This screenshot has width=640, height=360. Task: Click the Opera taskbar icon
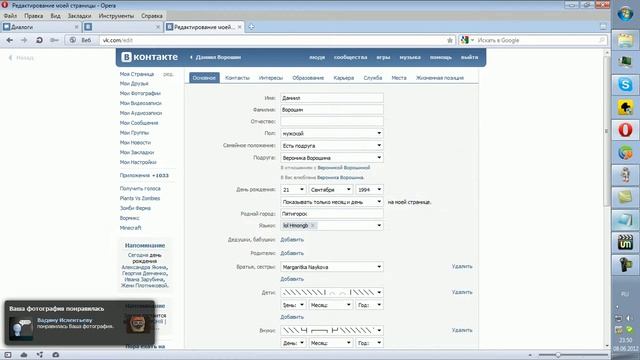pos(625,130)
